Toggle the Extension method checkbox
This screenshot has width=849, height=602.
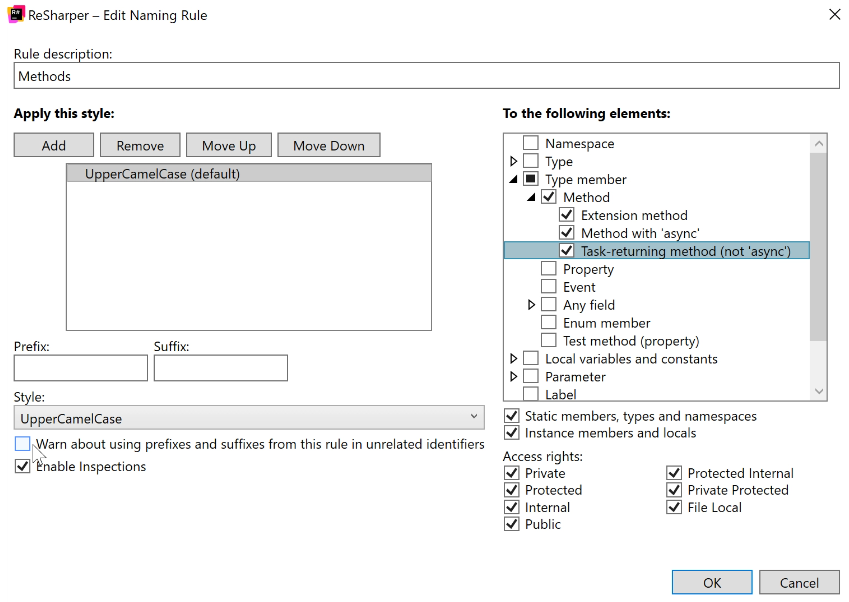pos(566,215)
